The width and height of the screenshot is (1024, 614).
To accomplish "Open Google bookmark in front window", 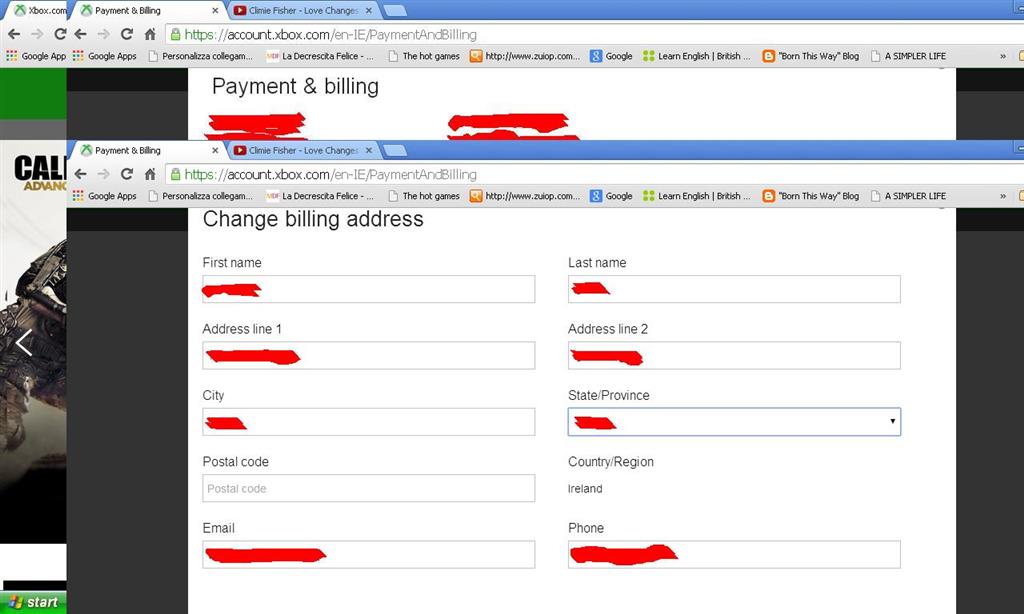I will [x=611, y=196].
